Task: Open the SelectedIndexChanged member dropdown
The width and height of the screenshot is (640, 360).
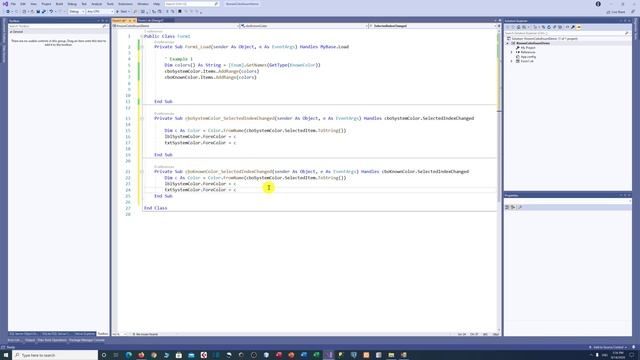Action: (x=433, y=26)
